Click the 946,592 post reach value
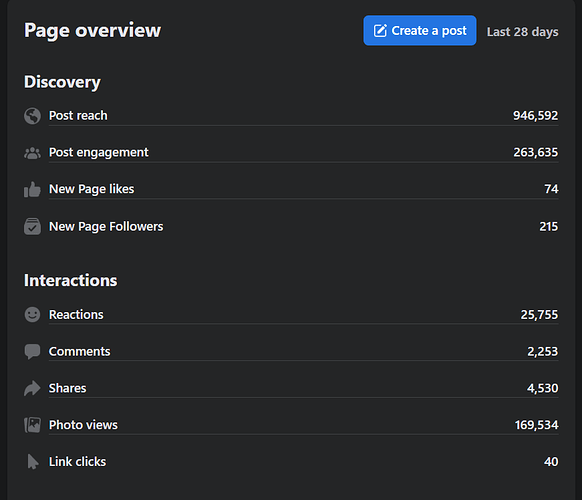This screenshot has height=500, width=582. 535,116
